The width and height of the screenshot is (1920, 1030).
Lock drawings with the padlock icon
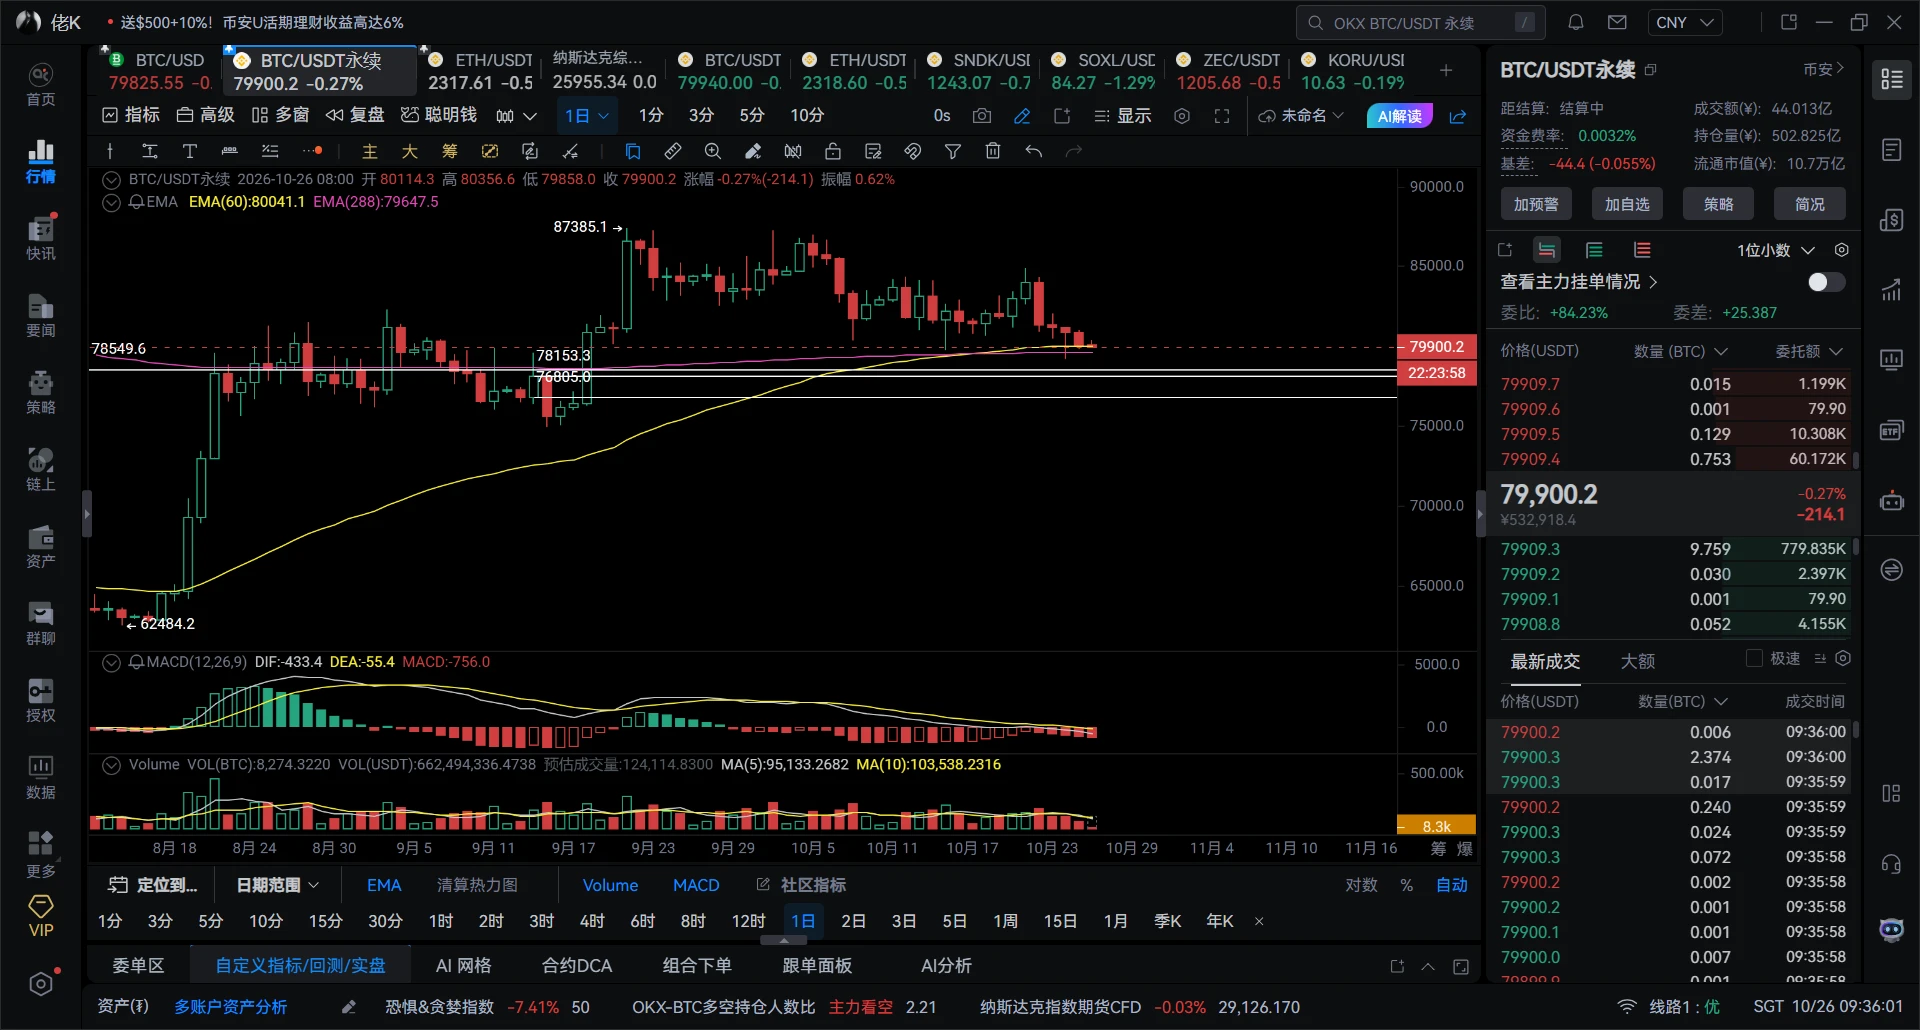[832, 151]
